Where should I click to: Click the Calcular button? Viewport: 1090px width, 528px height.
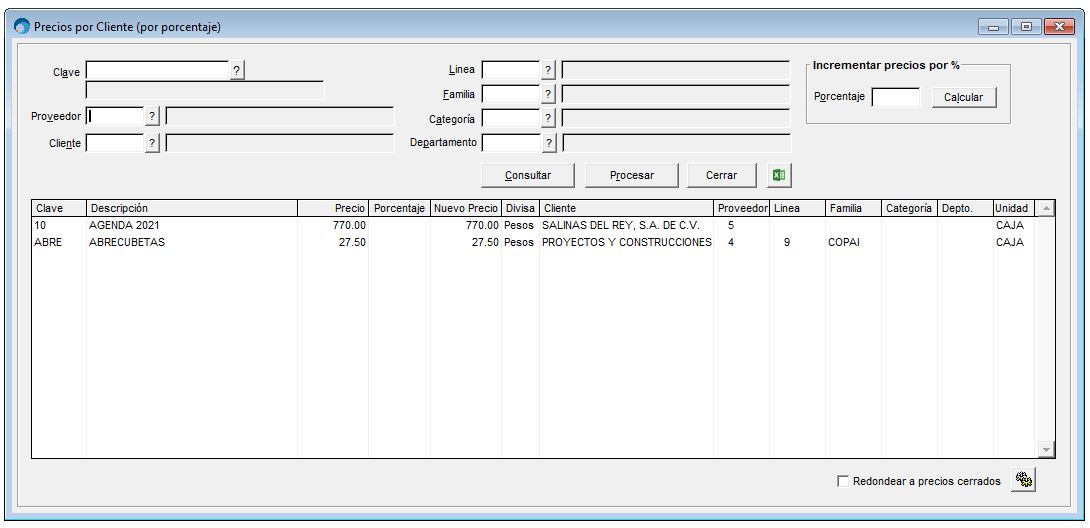(963, 97)
